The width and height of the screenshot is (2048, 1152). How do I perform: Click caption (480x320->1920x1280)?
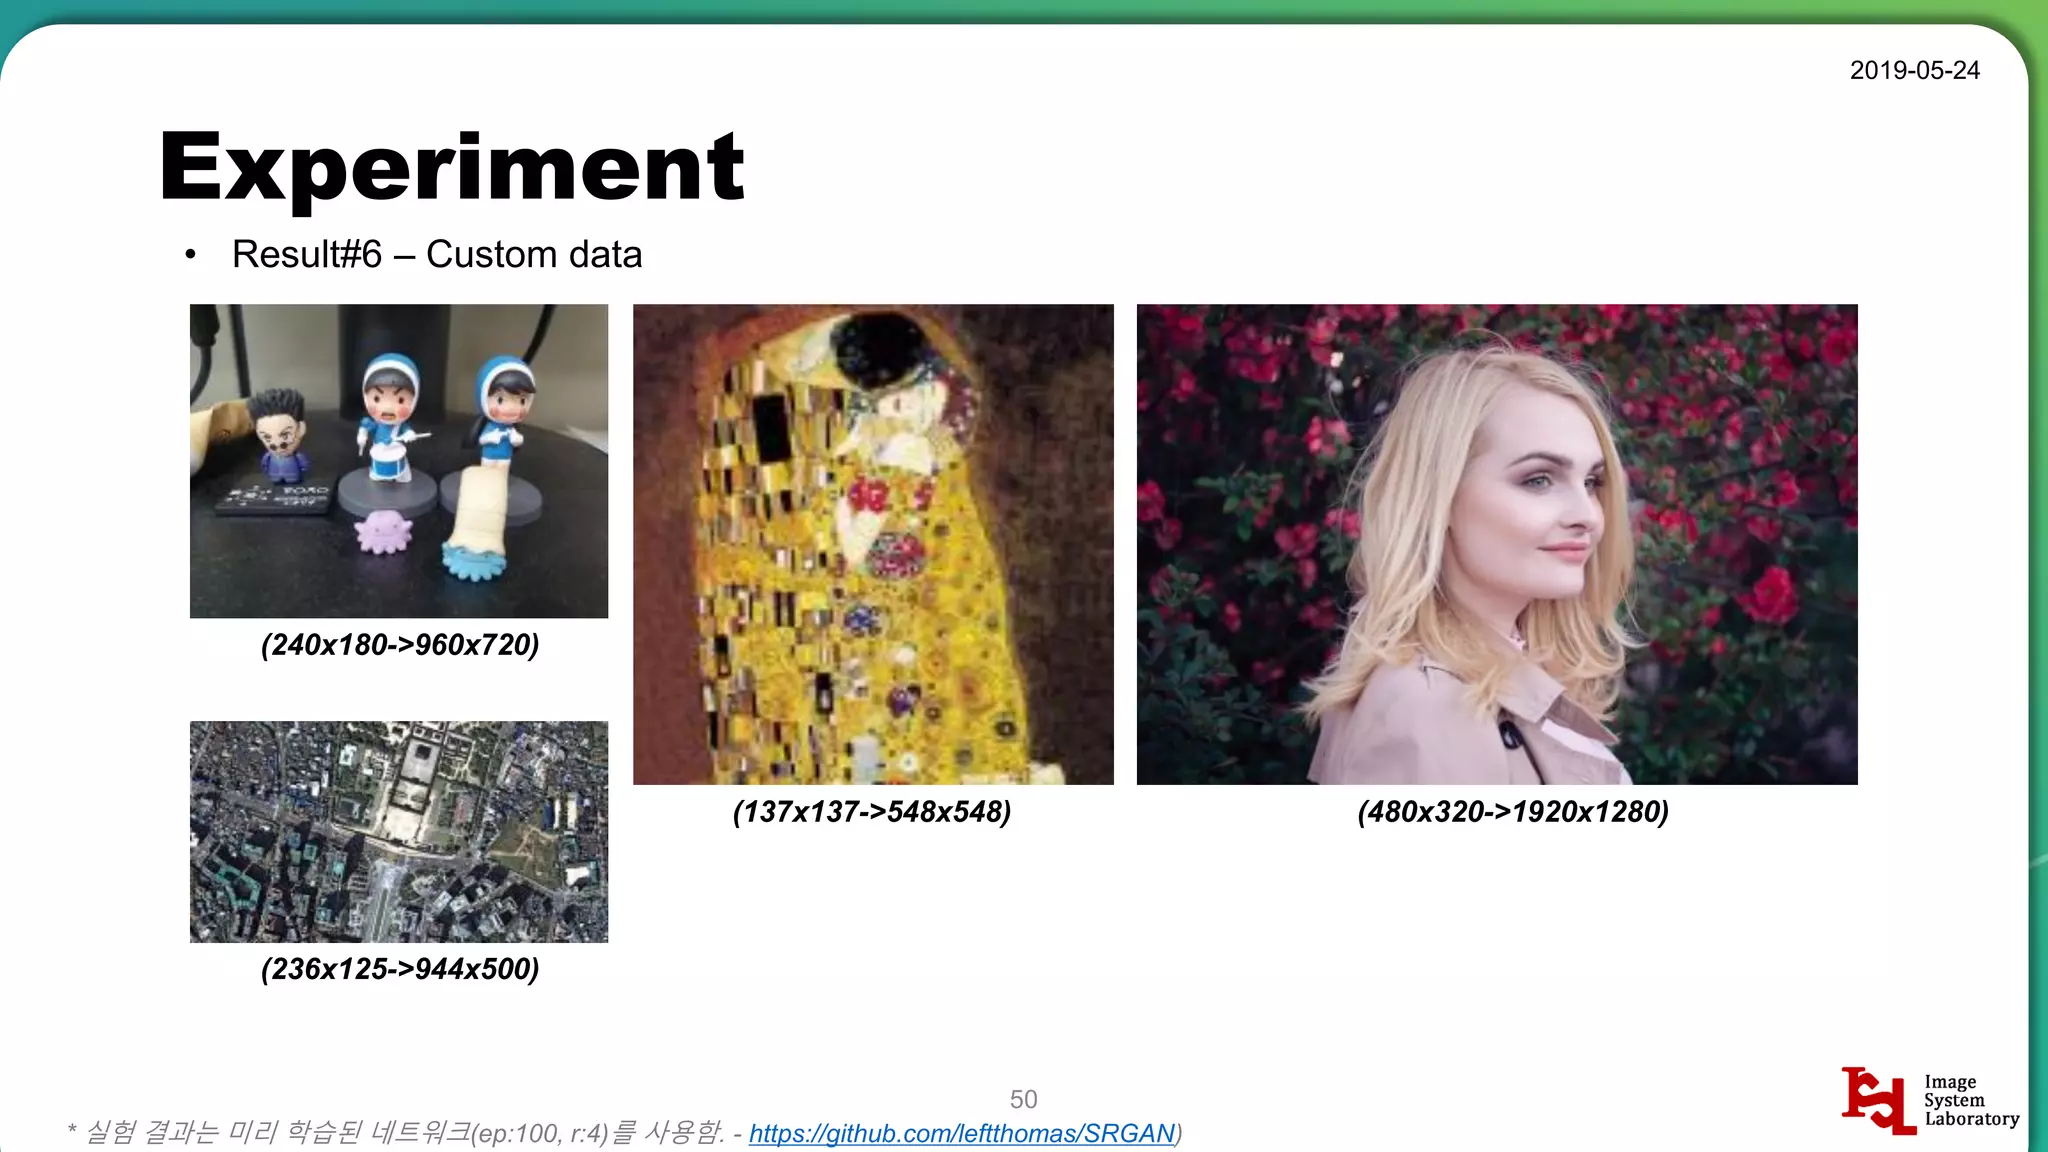click(x=1513, y=812)
